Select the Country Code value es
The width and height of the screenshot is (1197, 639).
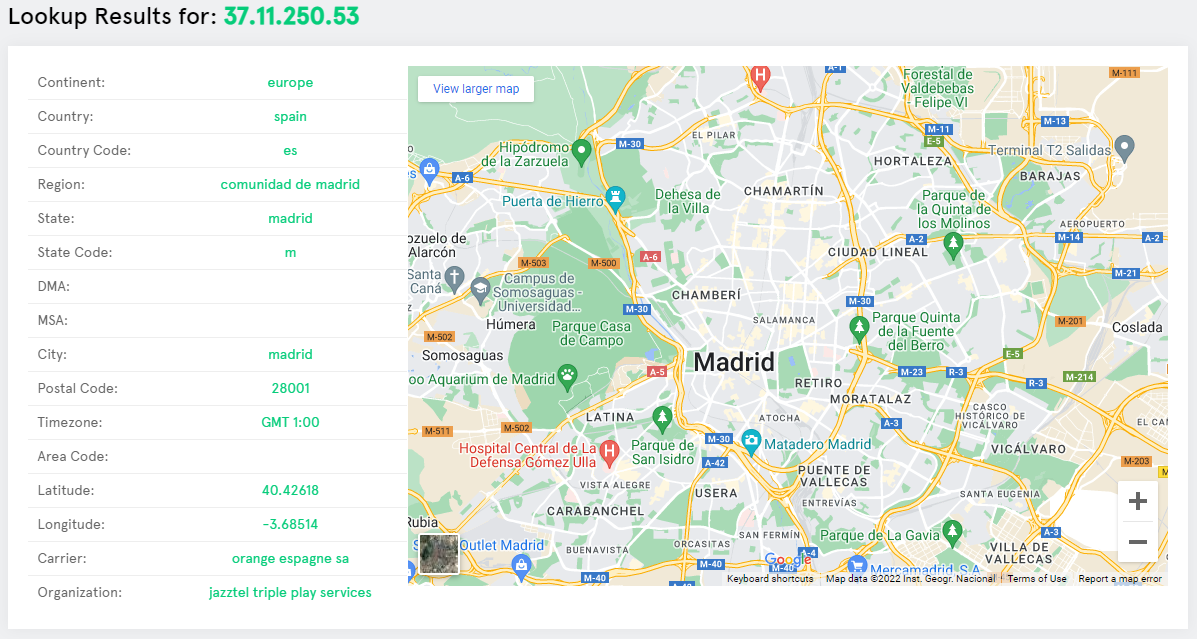click(x=290, y=150)
